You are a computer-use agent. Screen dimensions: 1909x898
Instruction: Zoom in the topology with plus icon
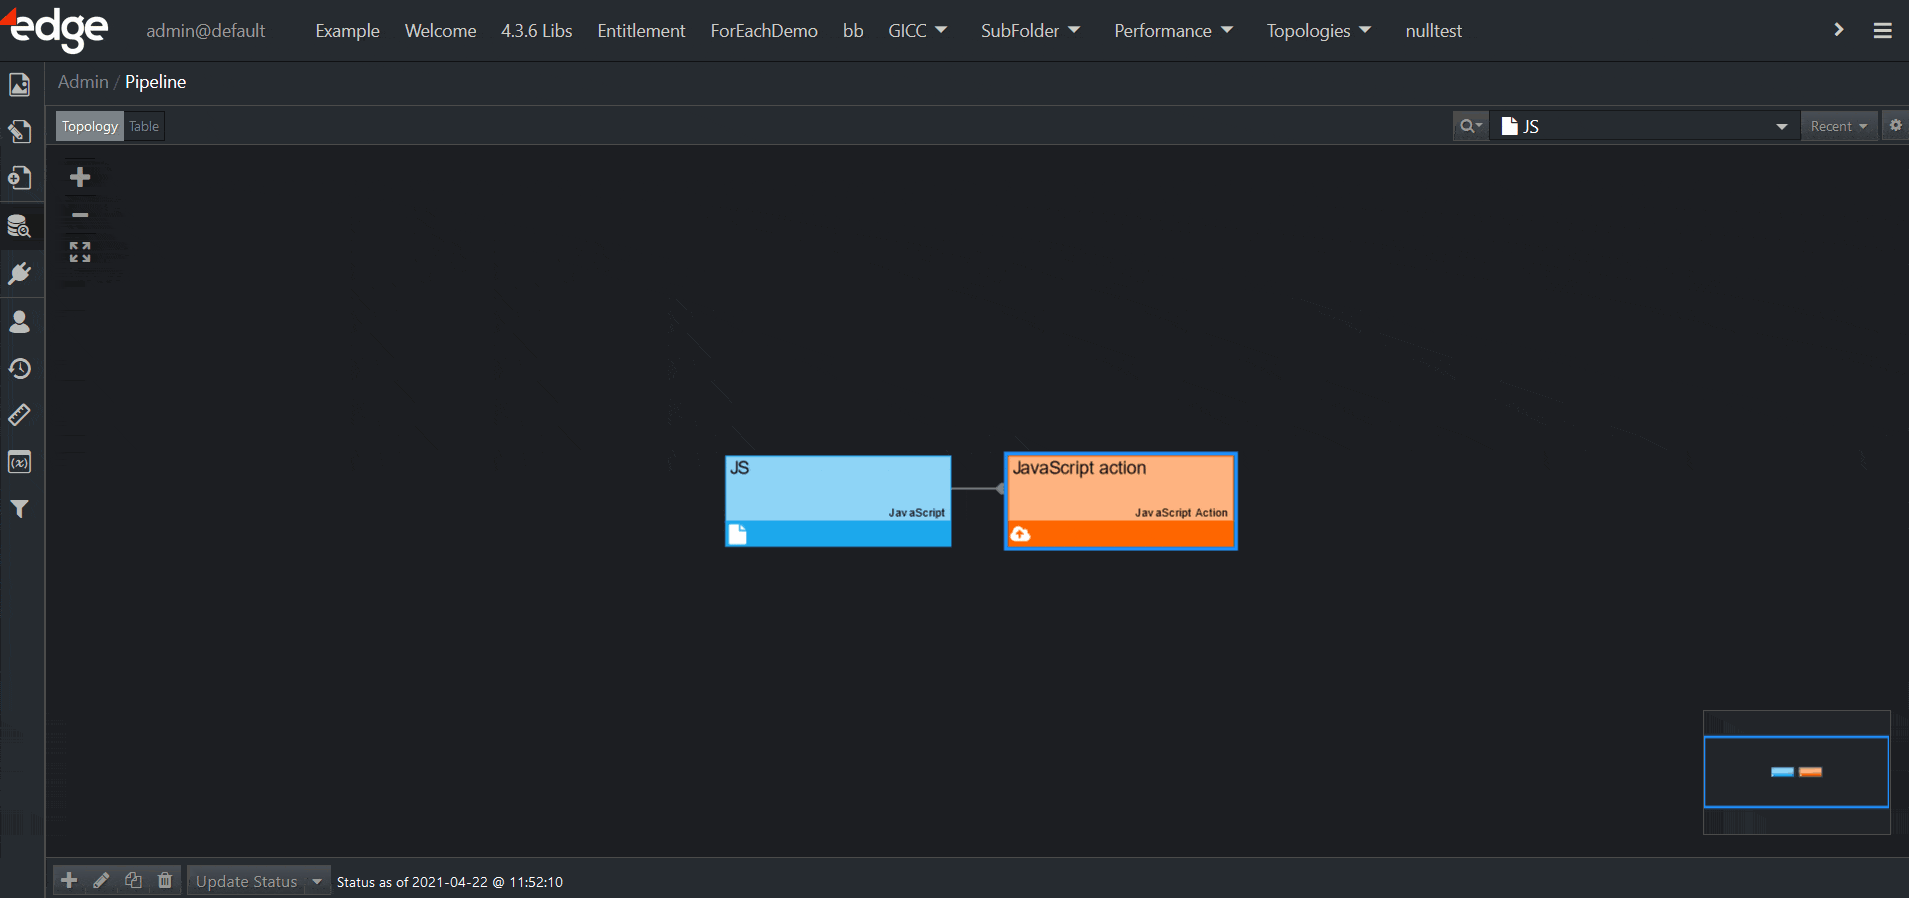(x=80, y=177)
